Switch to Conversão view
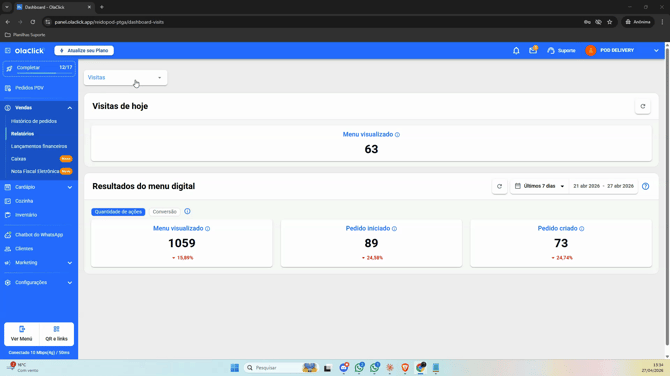 [165, 212]
